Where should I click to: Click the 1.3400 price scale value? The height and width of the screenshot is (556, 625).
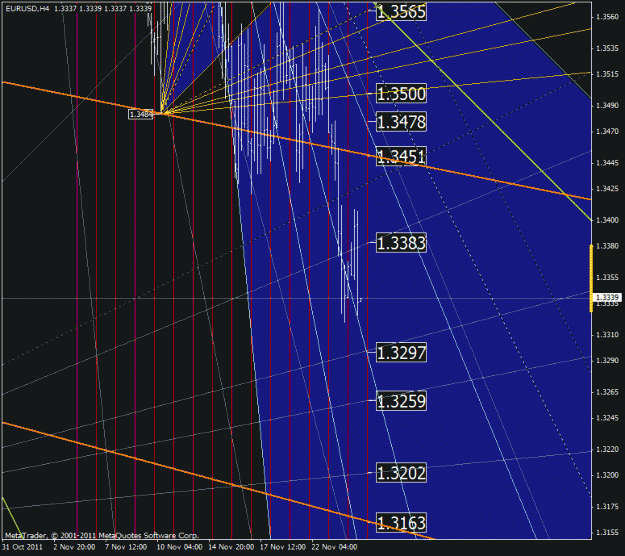[607, 220]
